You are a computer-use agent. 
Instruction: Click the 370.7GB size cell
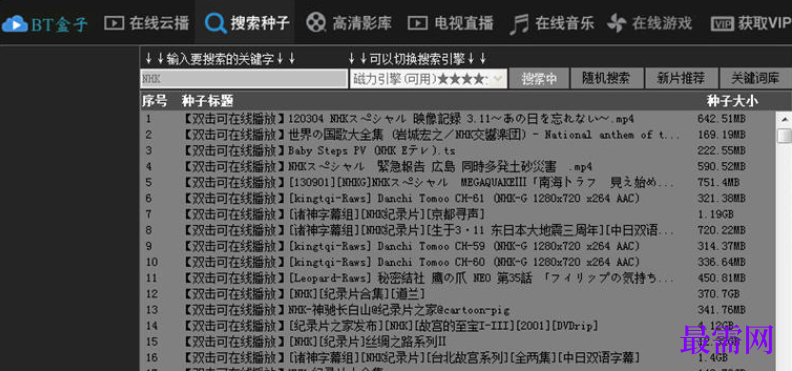pos(718,294)
